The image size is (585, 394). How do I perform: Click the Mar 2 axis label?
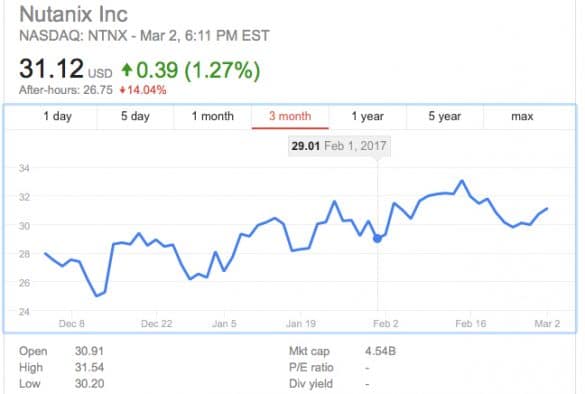547,323
